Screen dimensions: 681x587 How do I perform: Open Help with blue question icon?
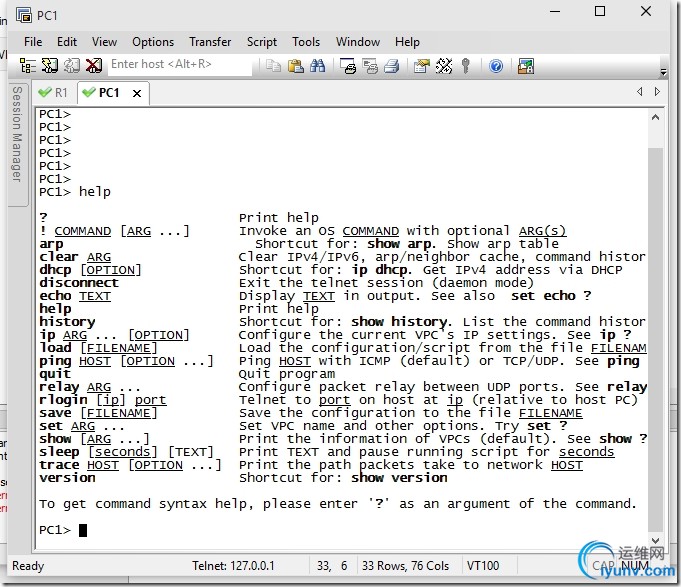496,66
